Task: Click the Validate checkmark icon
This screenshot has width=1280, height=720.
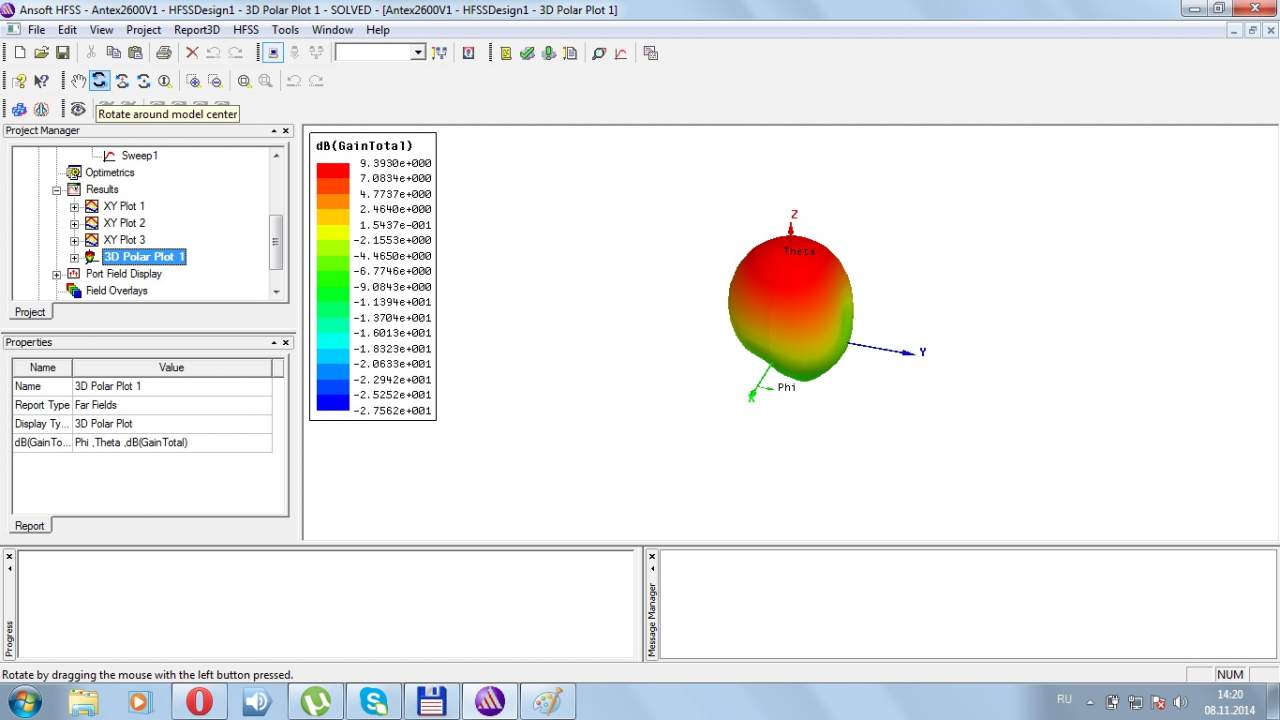Action: point(527,53)
